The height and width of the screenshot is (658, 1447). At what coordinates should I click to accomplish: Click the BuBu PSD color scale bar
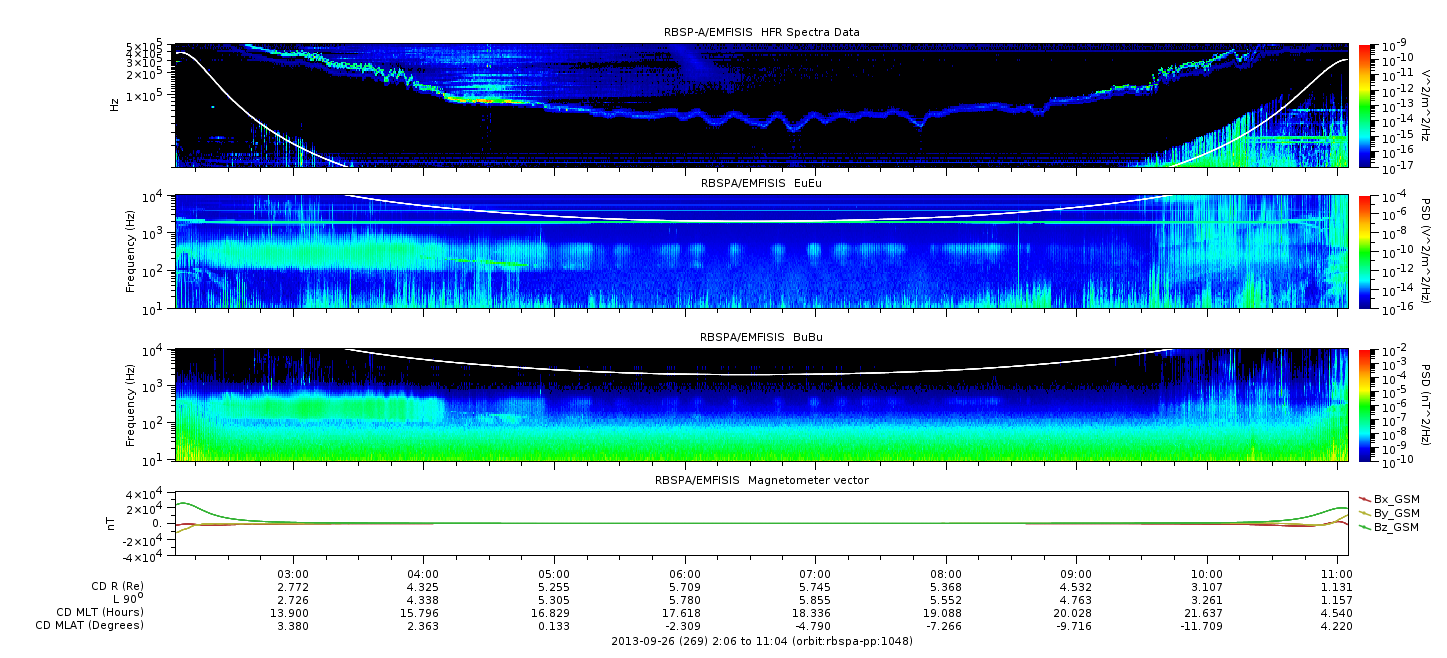point(1366,404)
